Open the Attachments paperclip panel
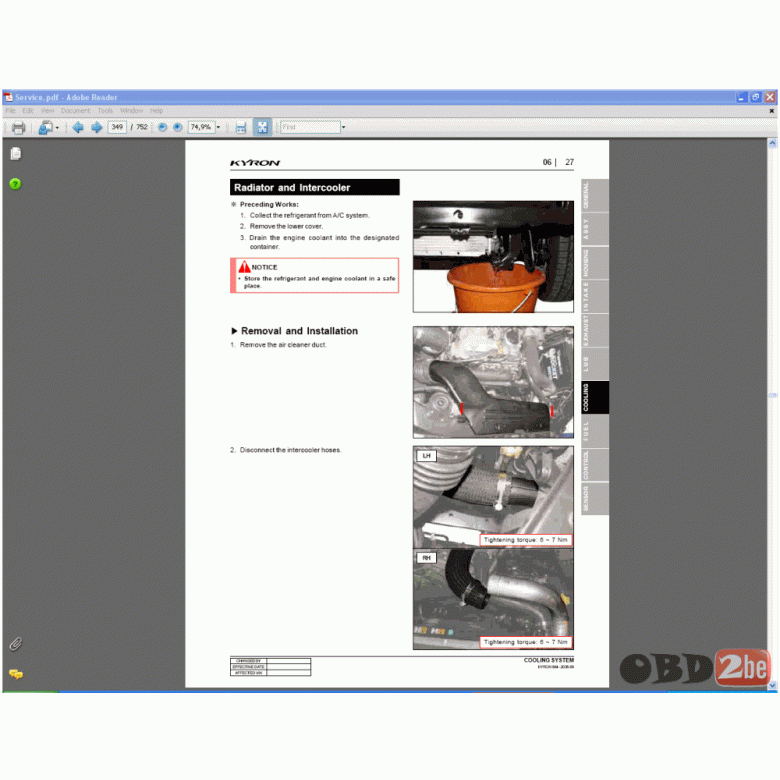Image resolution: width=780 pixels, height=780 pixels. pyautogui.click(x=15, y=644)
